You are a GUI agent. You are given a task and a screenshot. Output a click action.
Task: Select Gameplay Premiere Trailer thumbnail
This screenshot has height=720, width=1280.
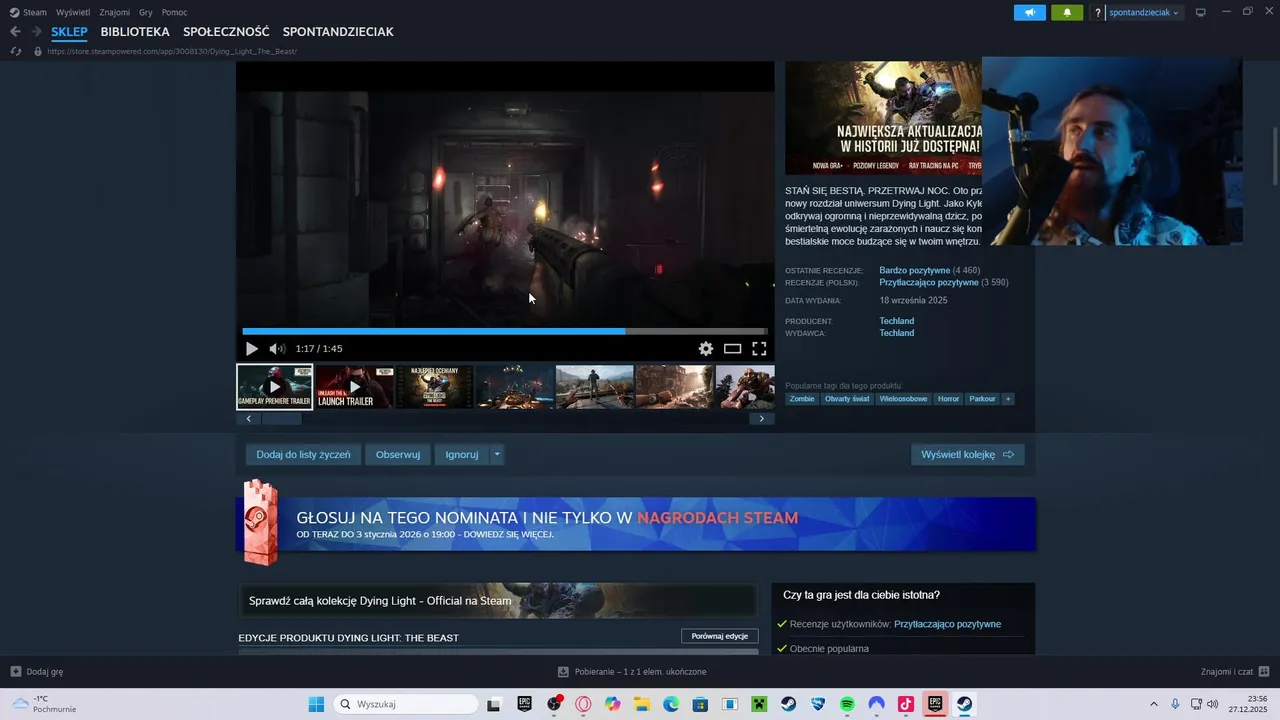point(275,387)
